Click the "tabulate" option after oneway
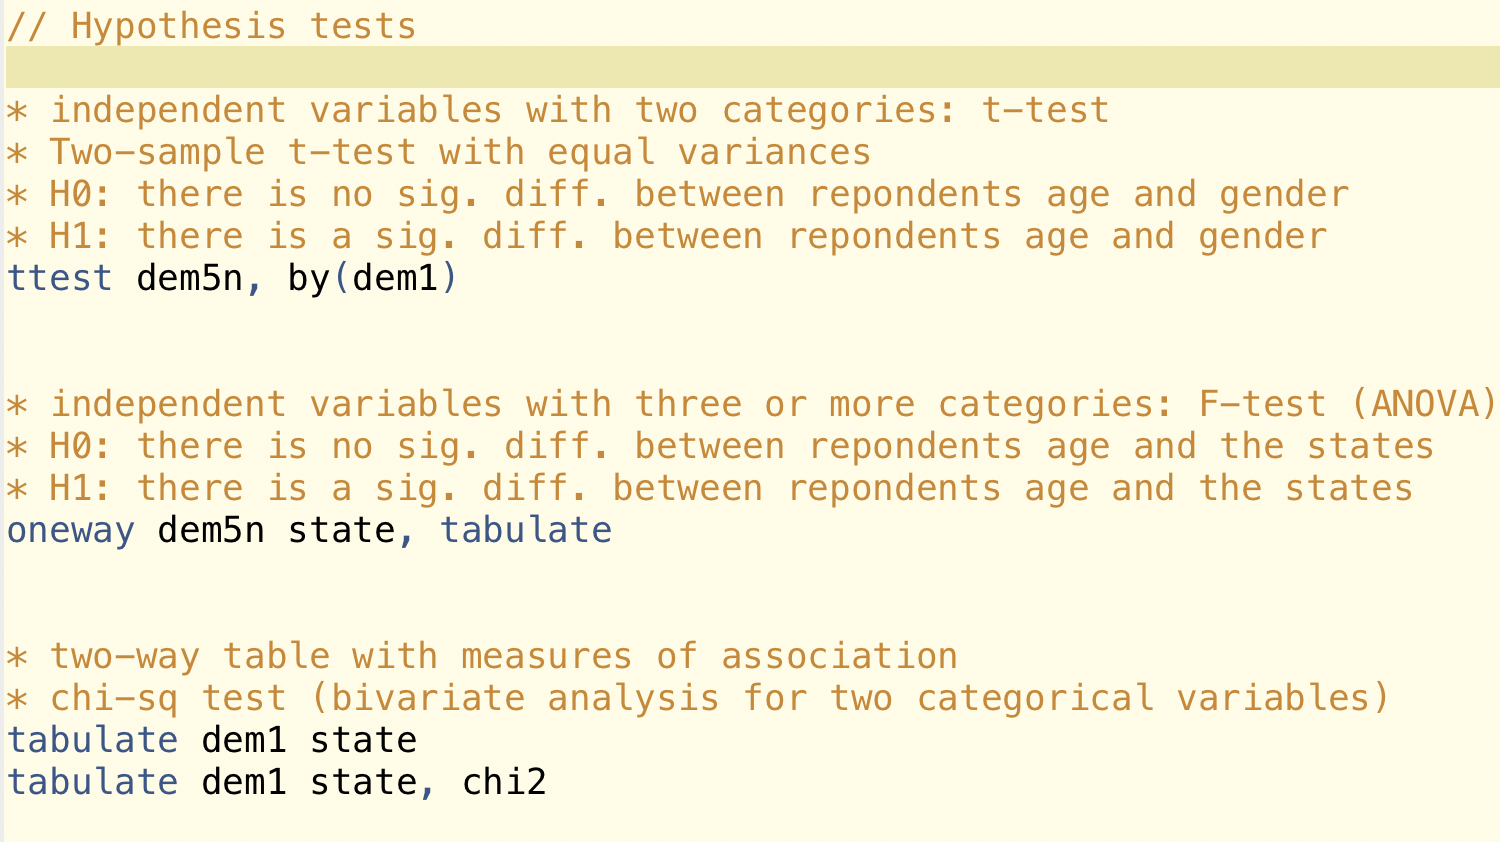The image size is (1500, 842). (x=526, y=530)
